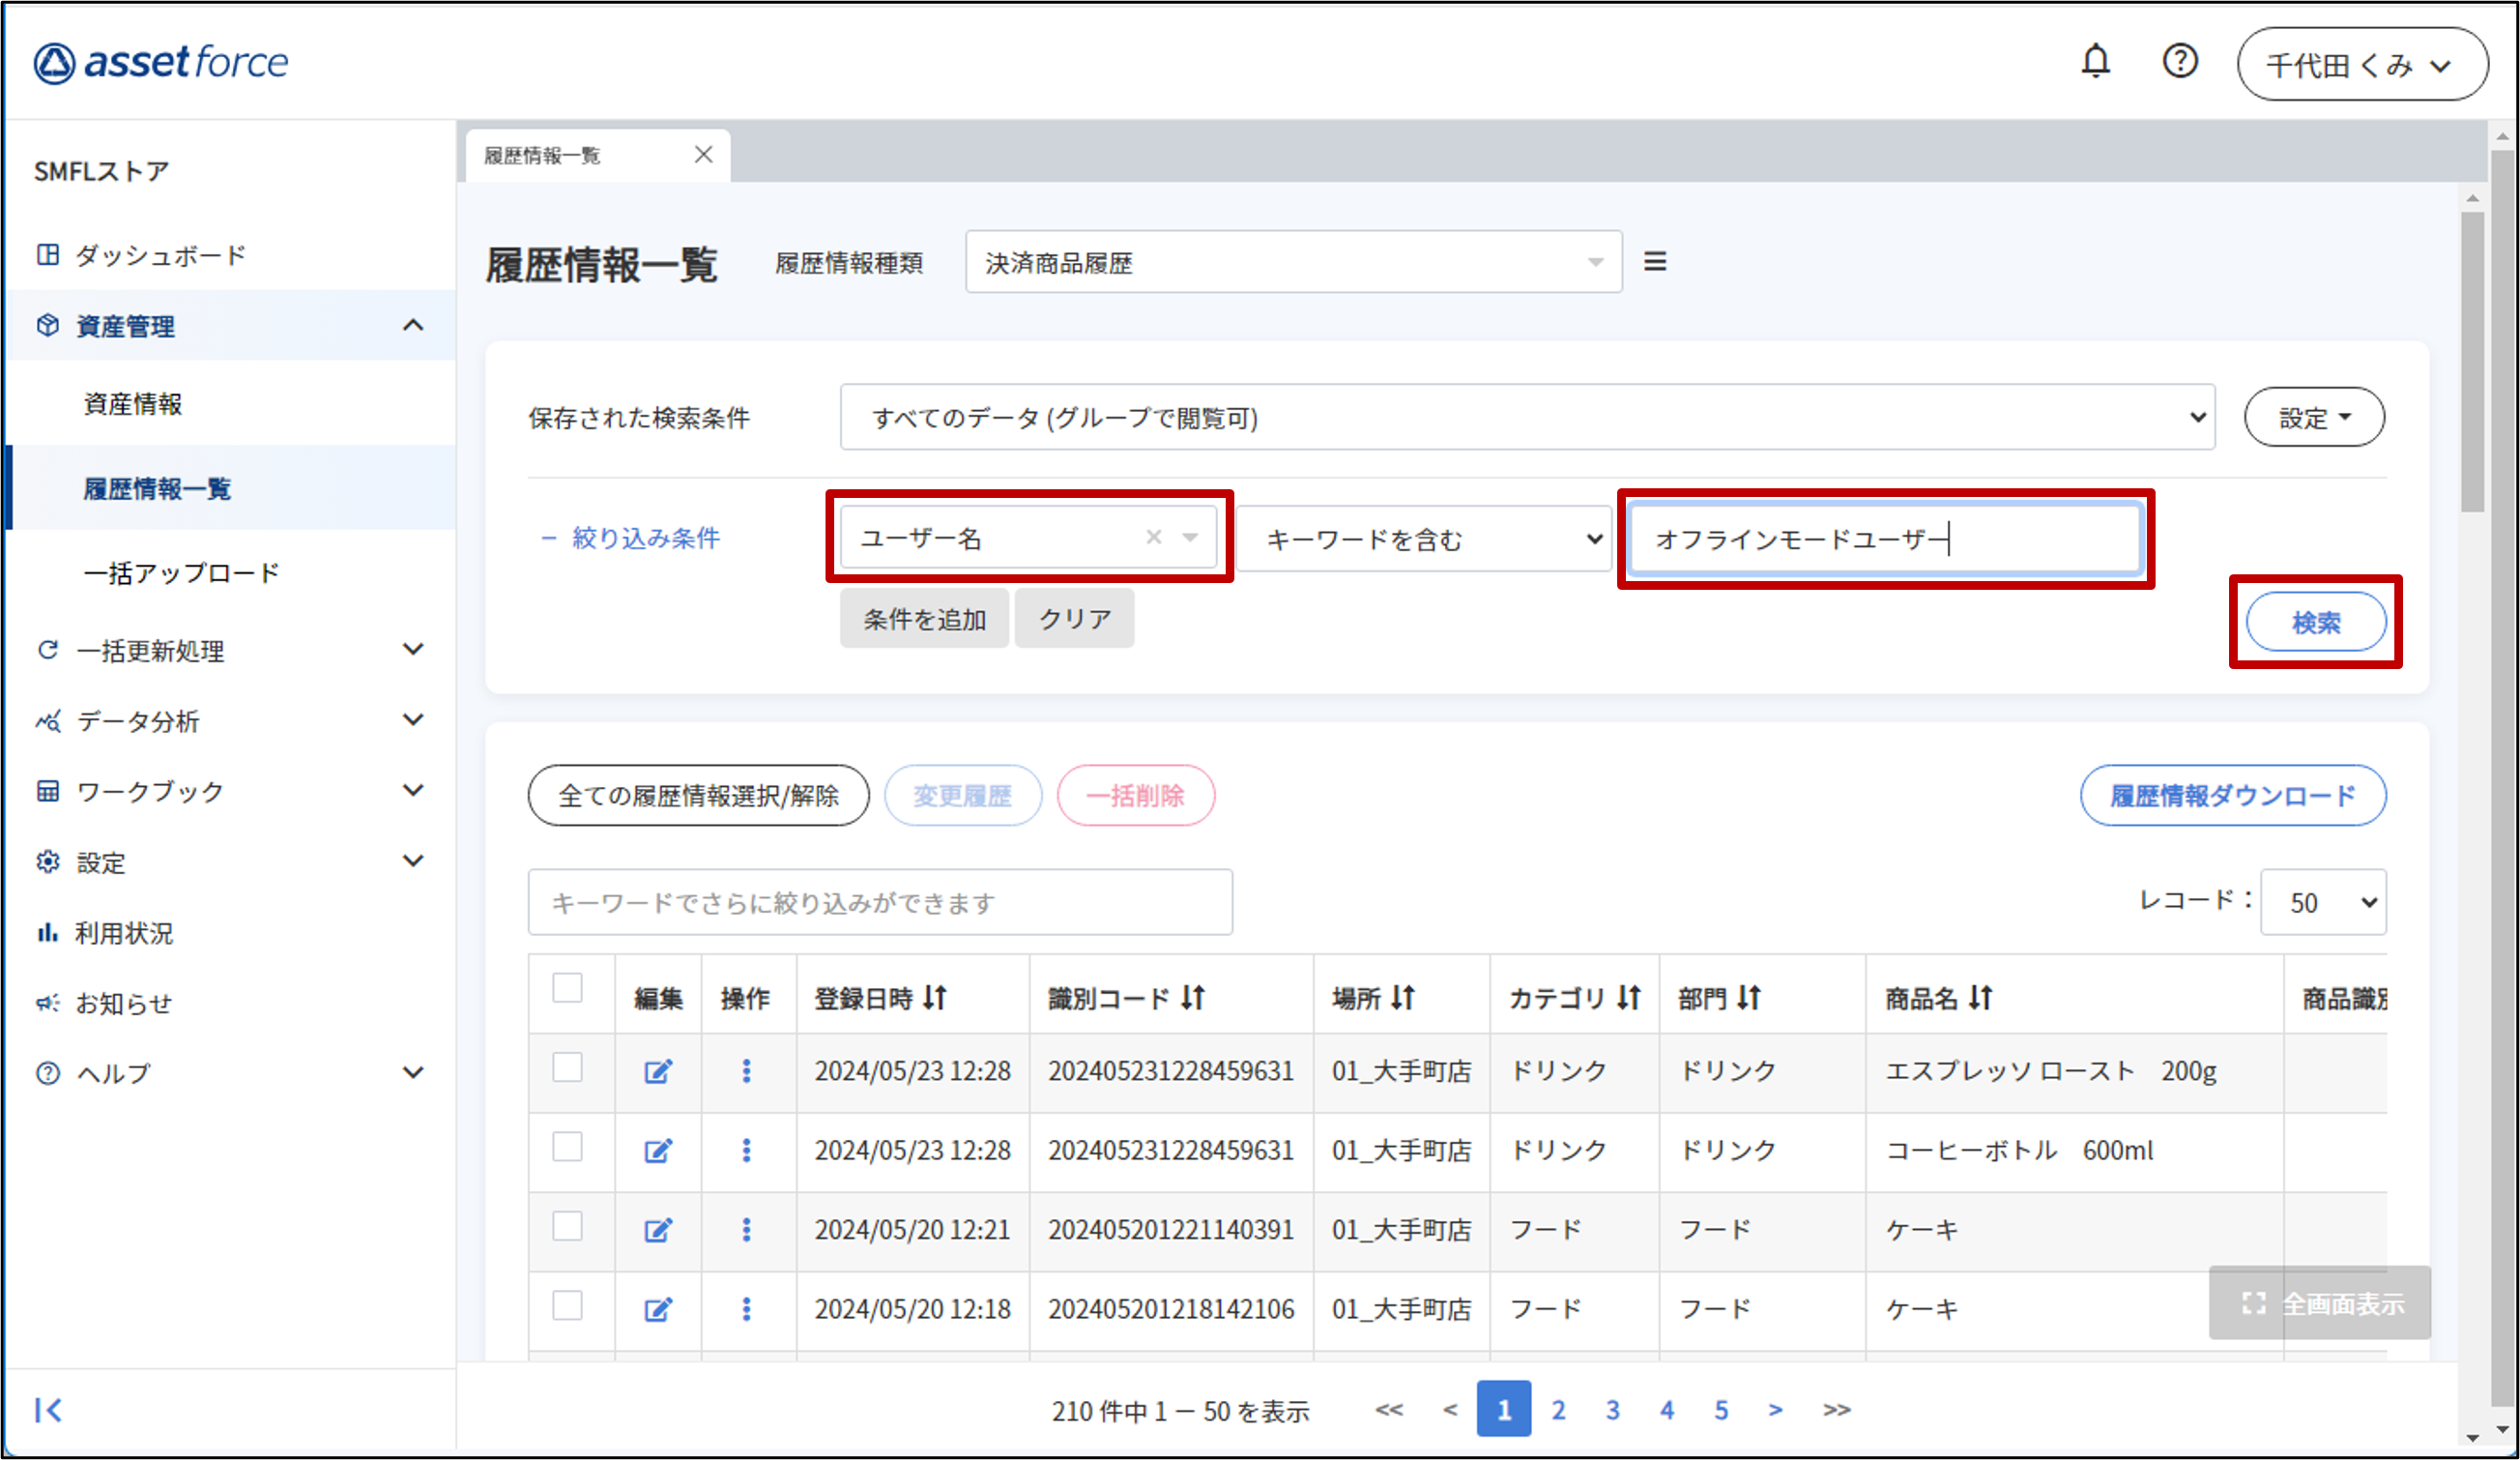Sort by 登録日時 column arrows
Viewport: 2520px width, 1460px height.
click(934, 997)
